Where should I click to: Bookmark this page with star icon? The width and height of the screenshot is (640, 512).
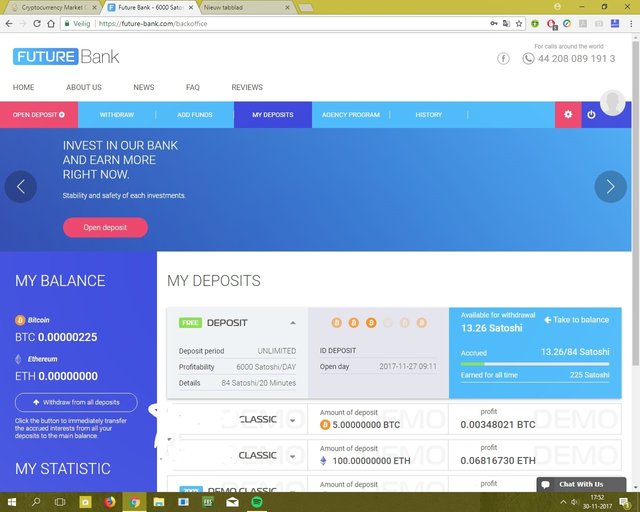point(519,24)
